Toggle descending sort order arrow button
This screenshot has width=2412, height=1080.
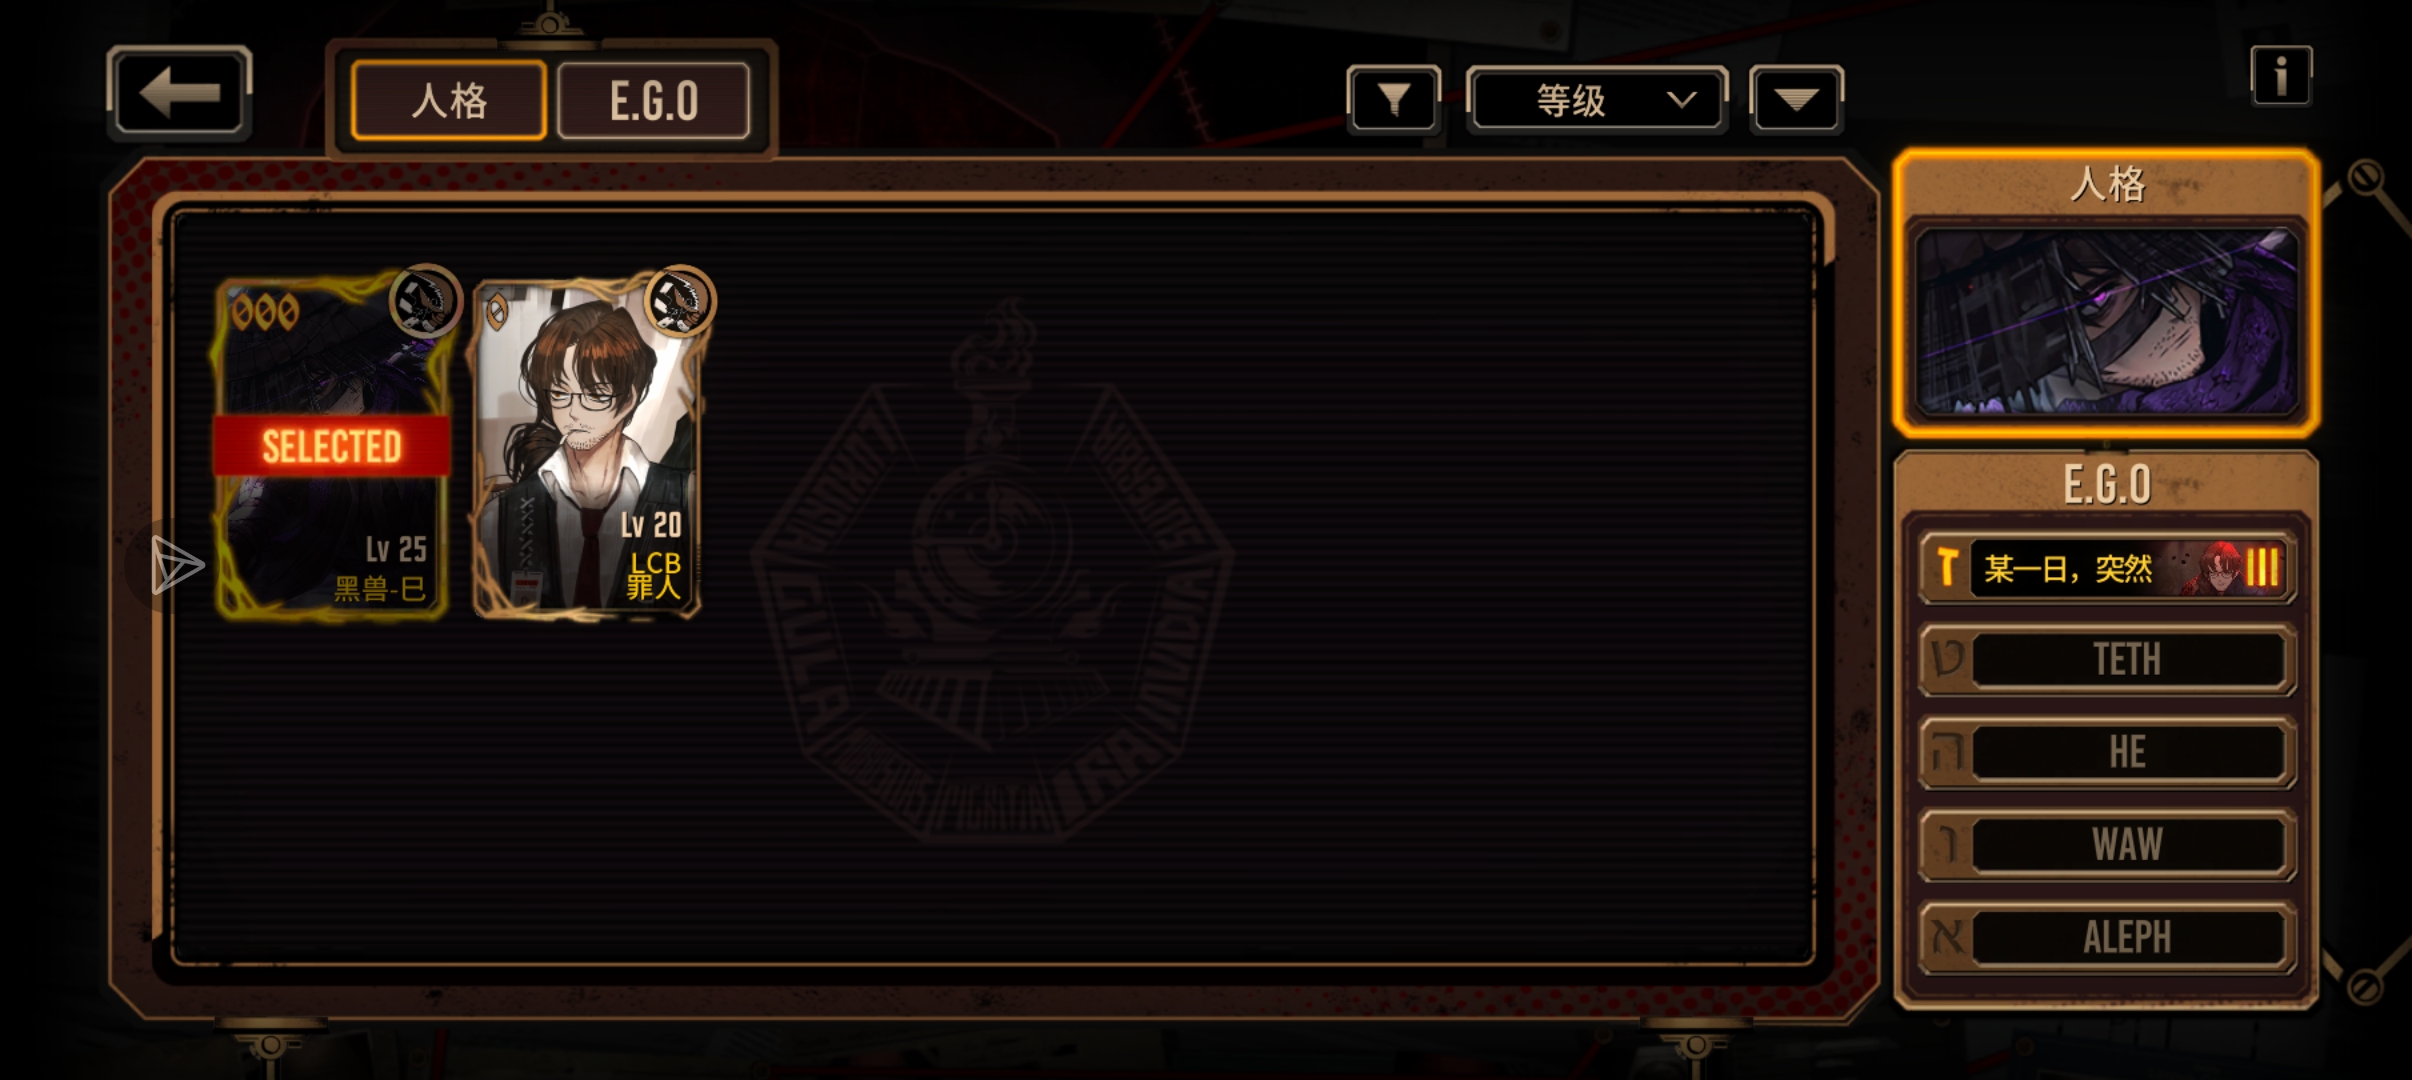[1797, 99]
